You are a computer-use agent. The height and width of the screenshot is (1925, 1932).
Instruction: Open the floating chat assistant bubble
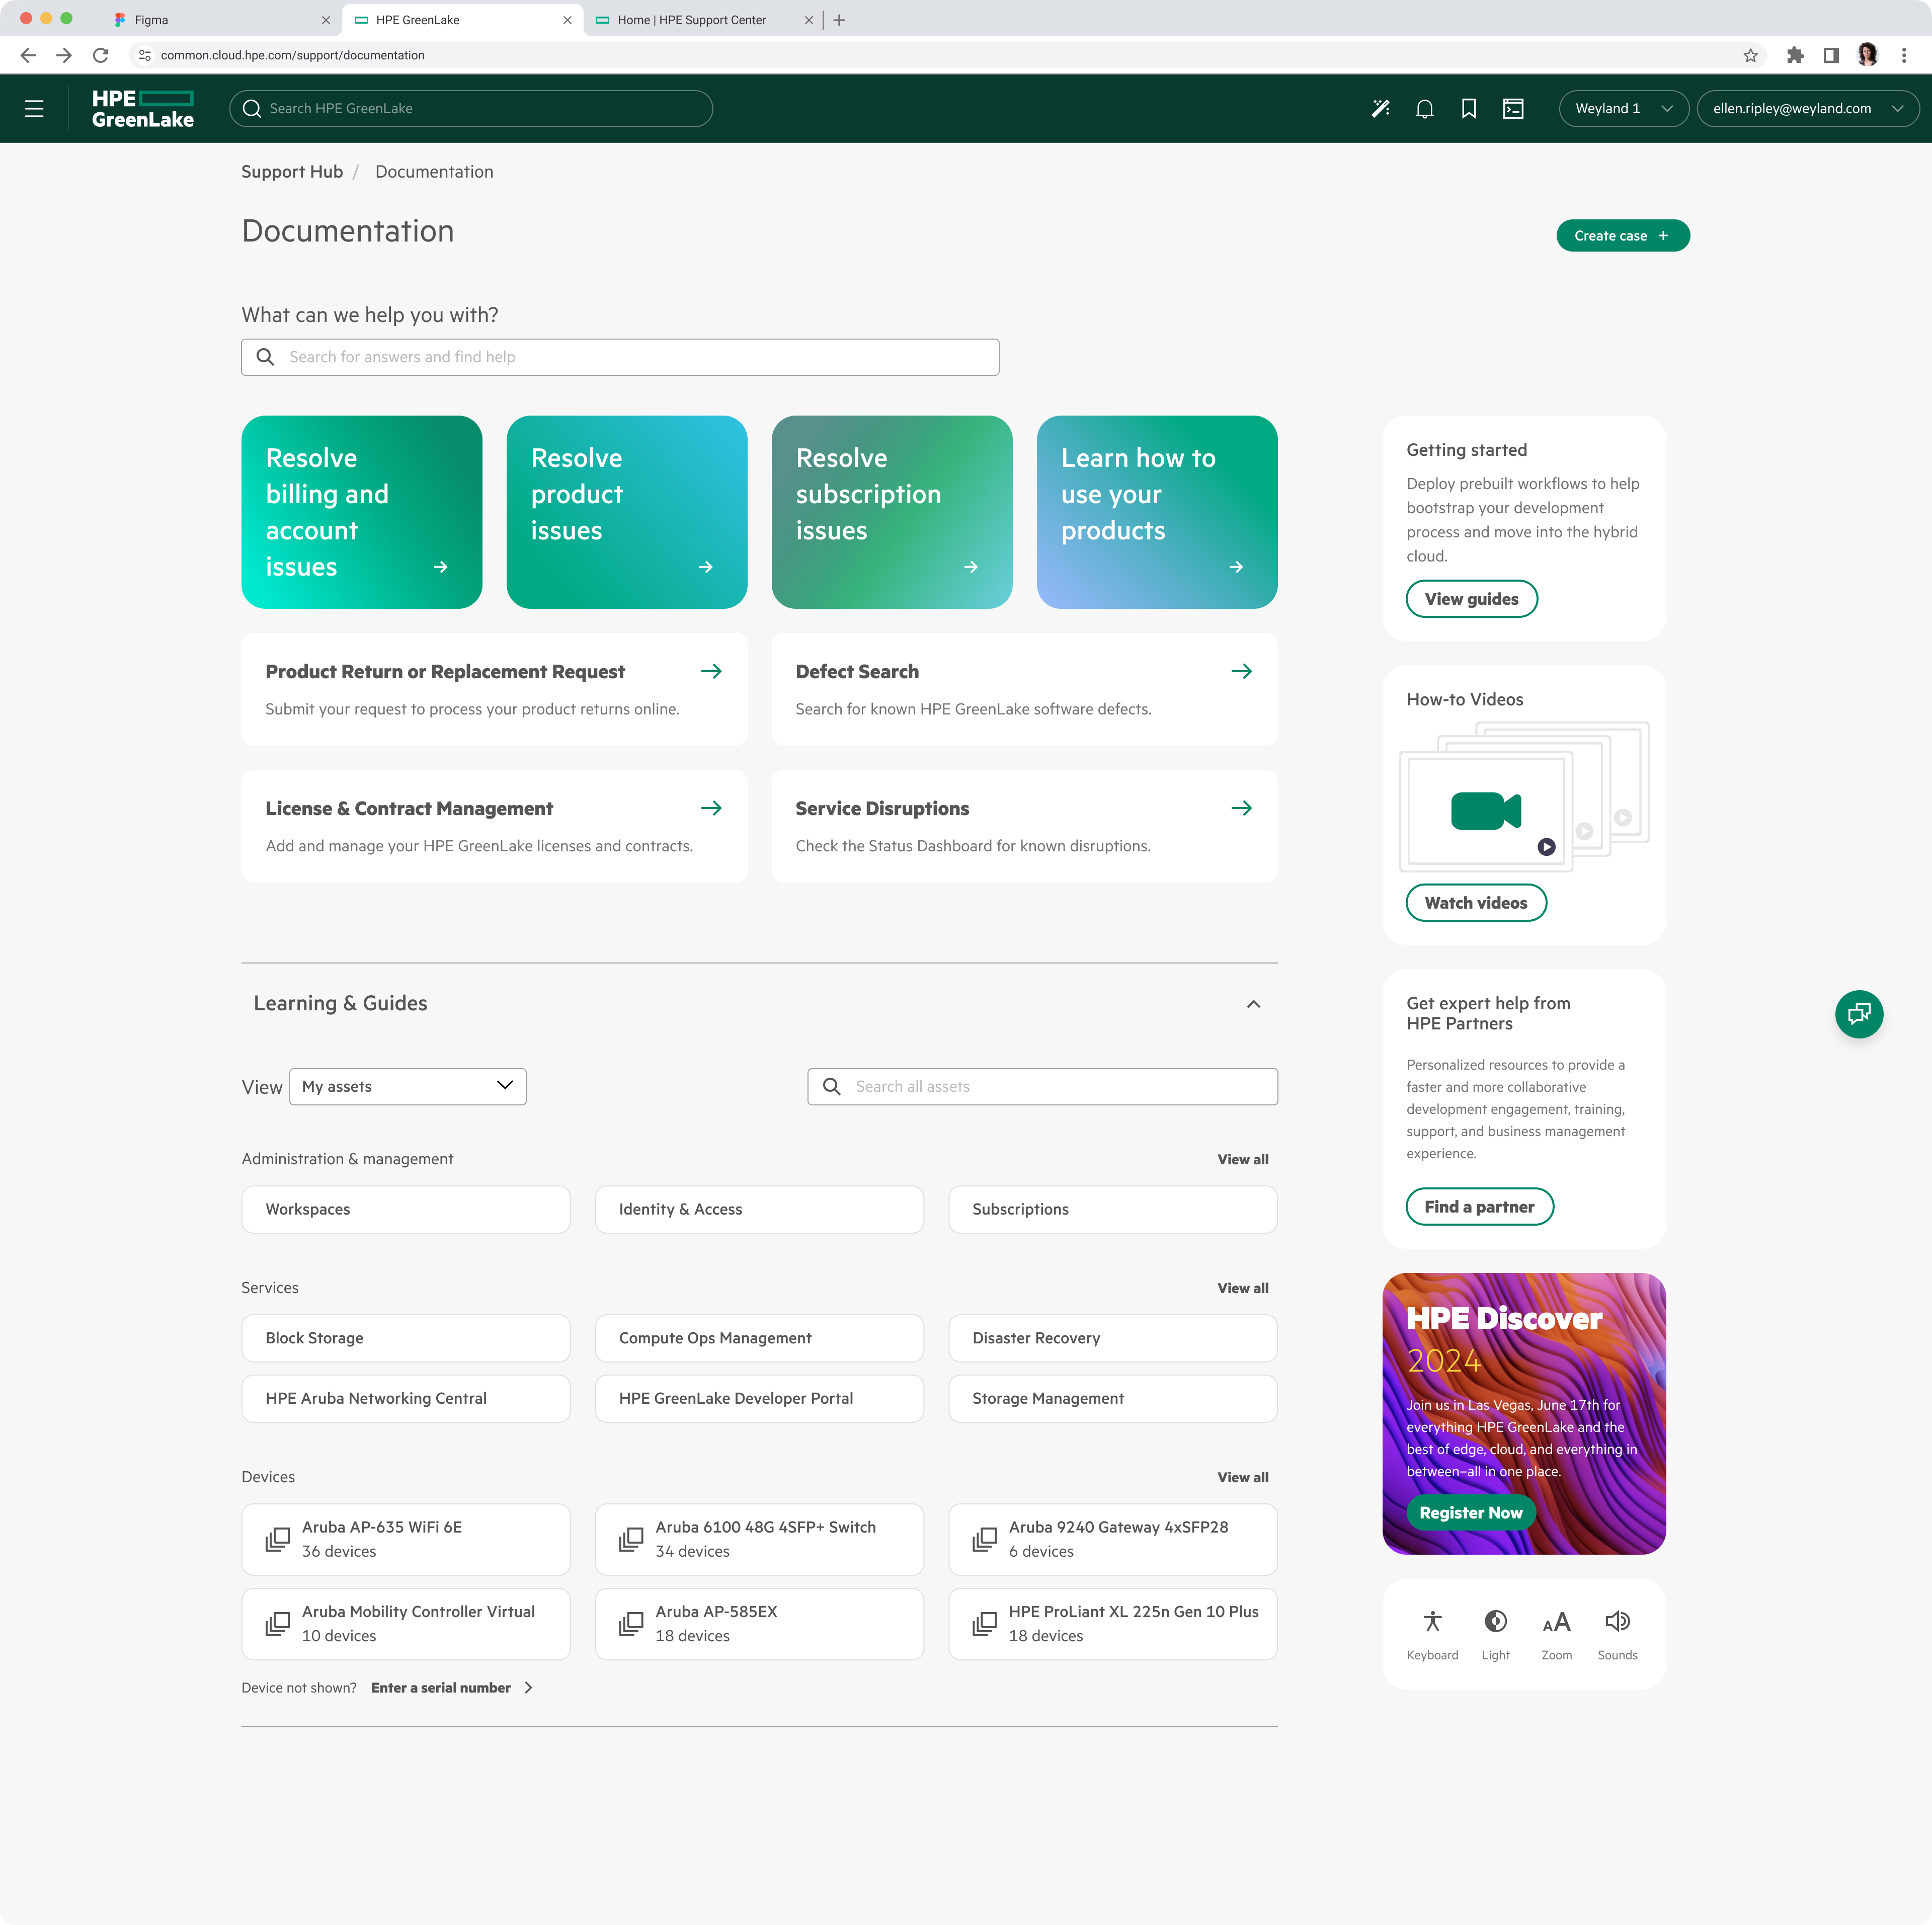tap(1858, 1014)
